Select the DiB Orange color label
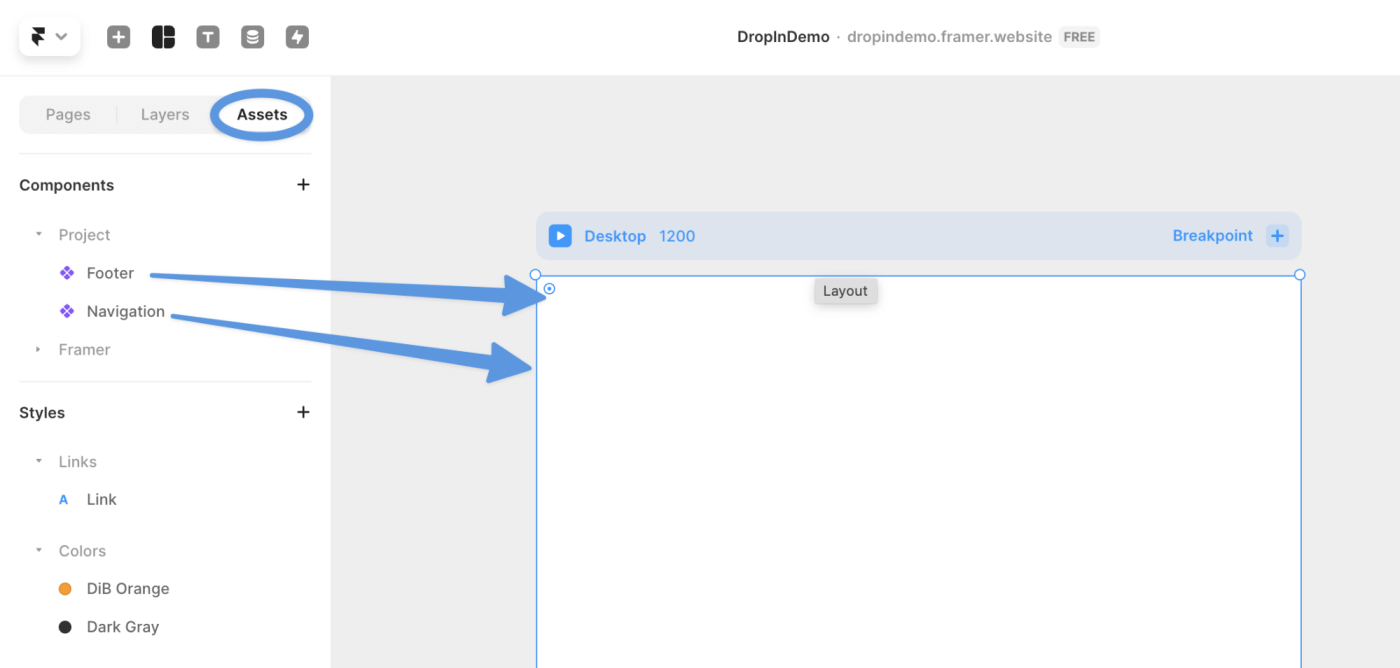This screenshot has height=668, width=1400. (x=128, y=588)
